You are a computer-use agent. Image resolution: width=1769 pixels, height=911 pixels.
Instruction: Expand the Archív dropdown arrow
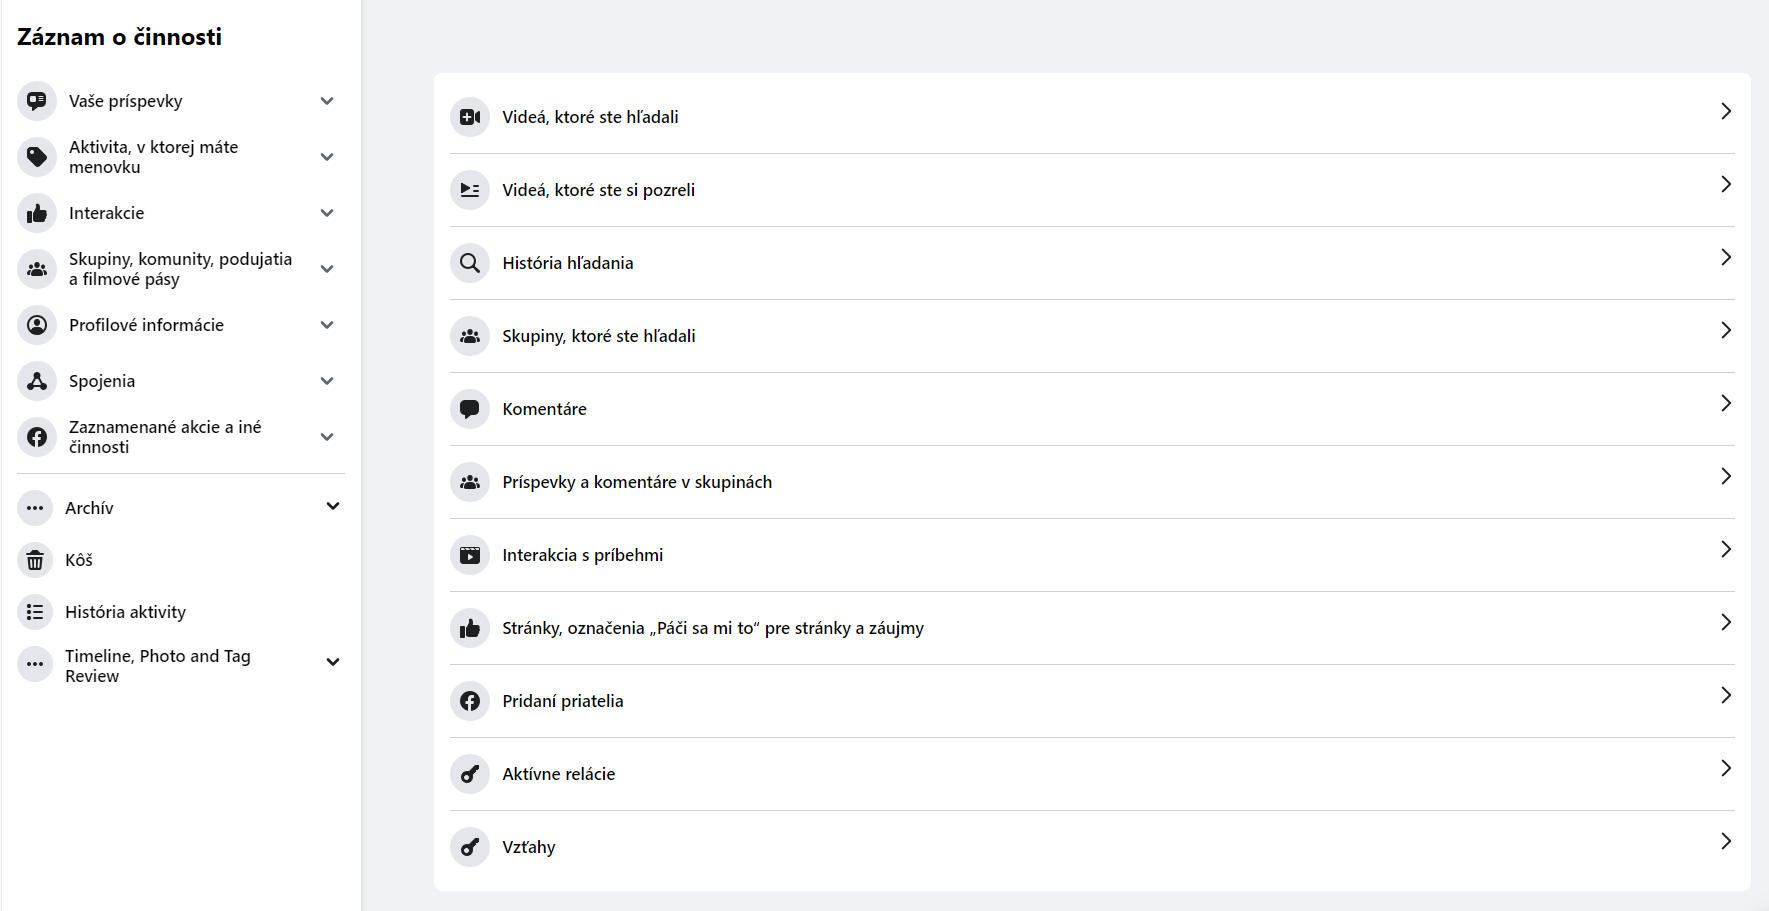coord(333,506)
